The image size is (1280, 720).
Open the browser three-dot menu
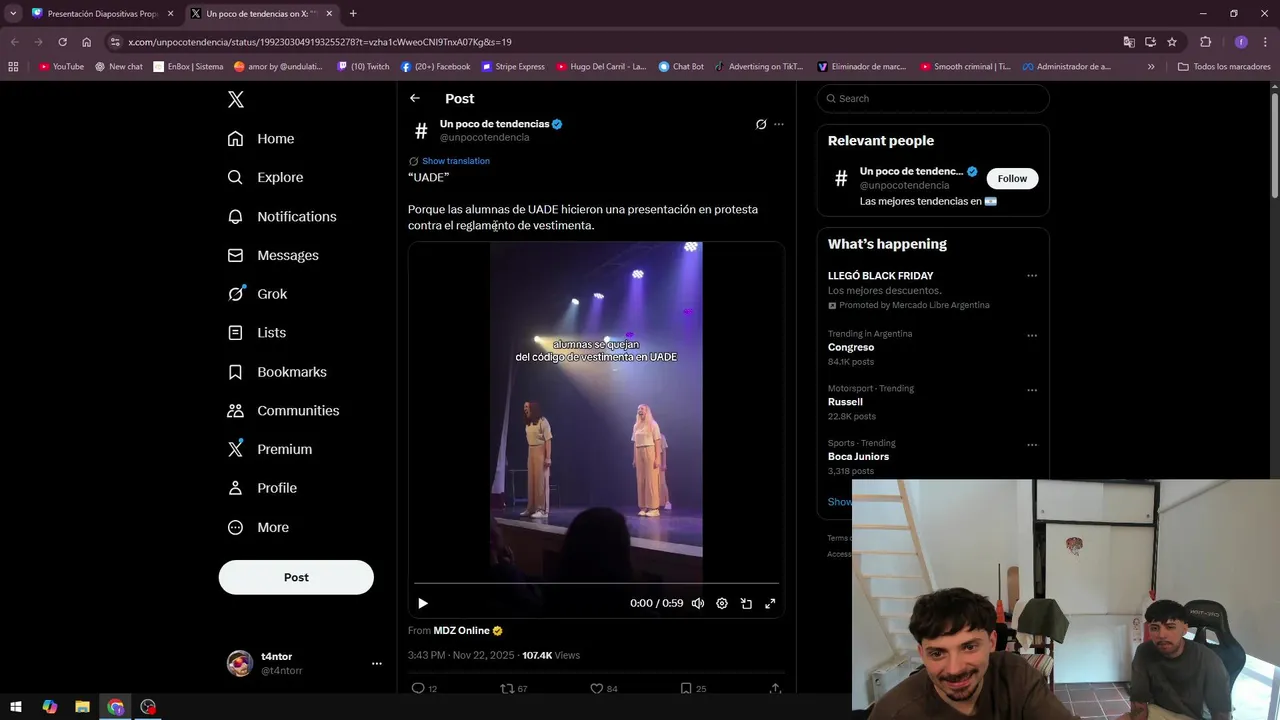coord(1264,42)
